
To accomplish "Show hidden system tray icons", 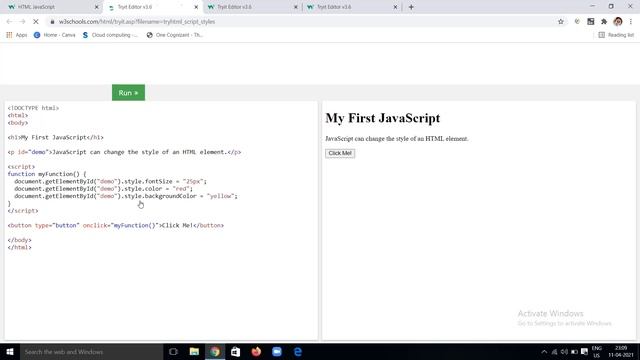I will (x=544, y=352).
